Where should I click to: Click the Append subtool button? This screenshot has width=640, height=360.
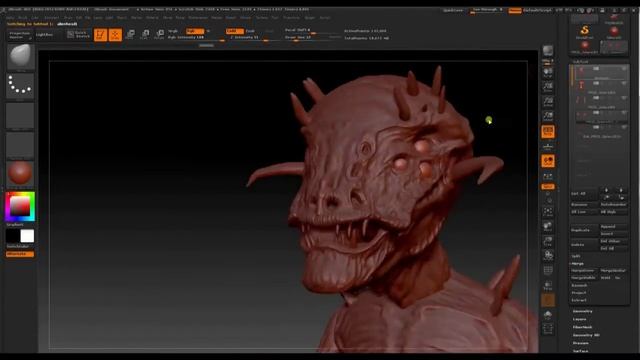point(613,227)
